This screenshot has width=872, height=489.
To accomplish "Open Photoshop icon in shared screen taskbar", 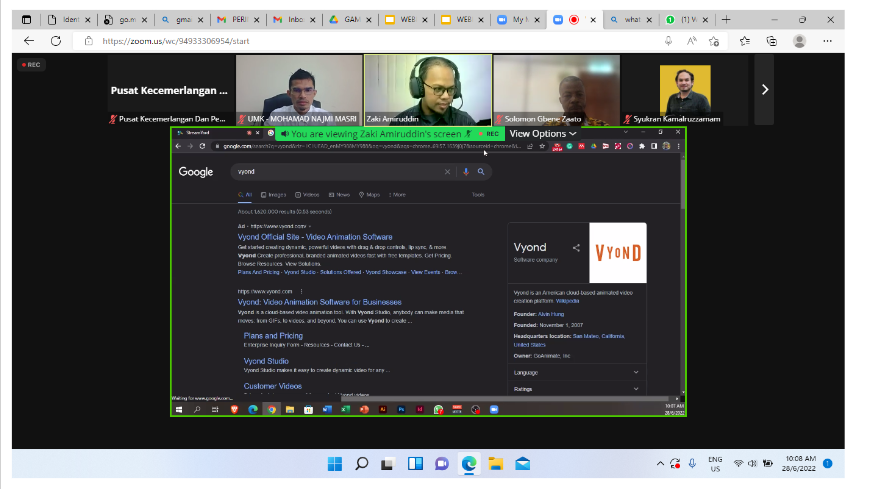I will pos(401,409).
